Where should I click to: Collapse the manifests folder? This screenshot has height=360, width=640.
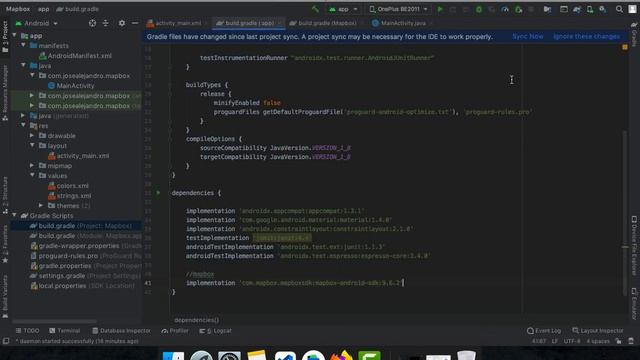click(24, 45)
